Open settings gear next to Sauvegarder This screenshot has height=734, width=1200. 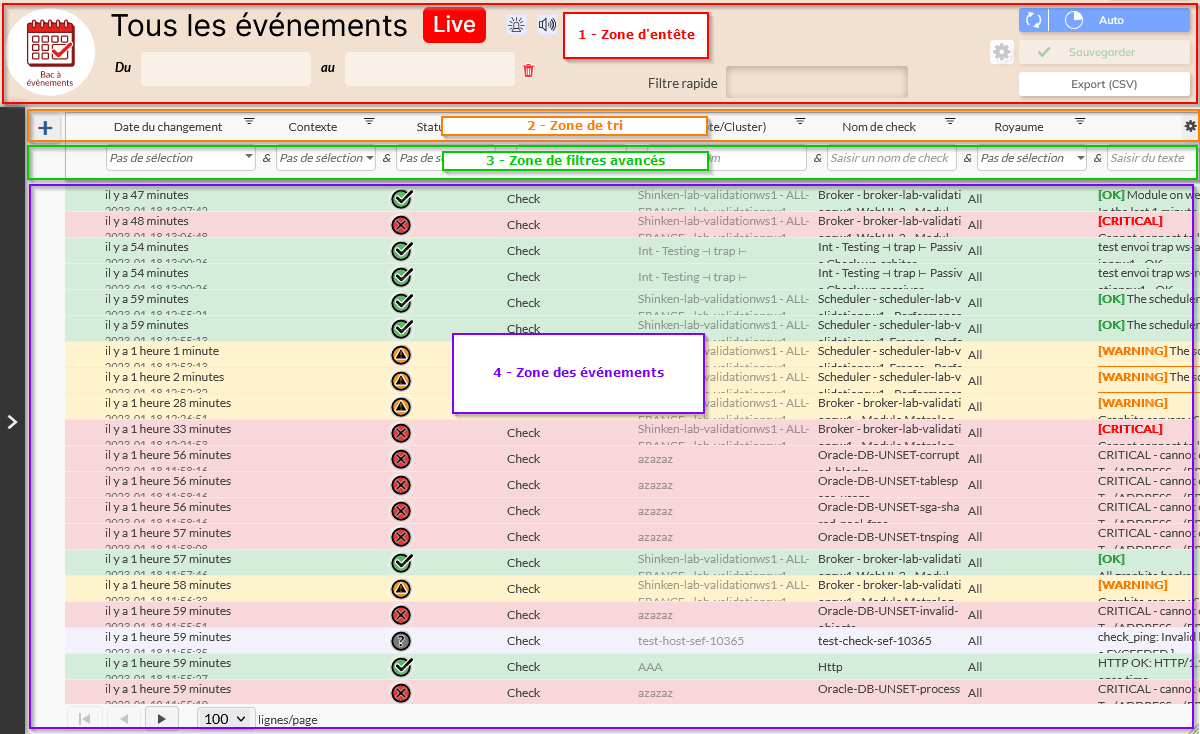point(1001,52)
